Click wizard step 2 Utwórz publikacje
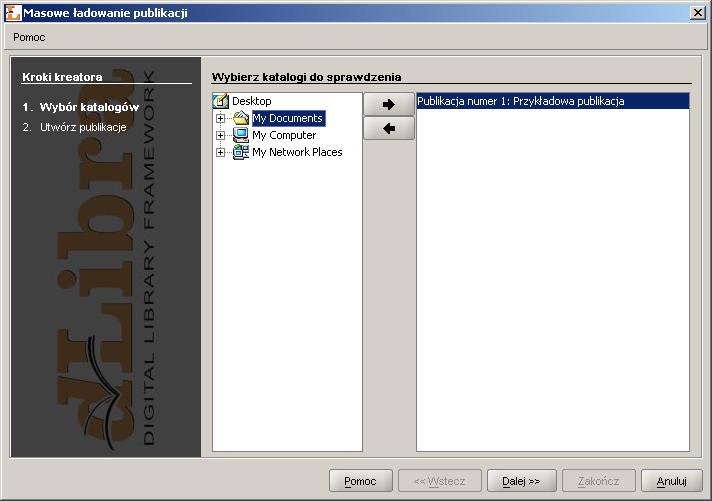 (74, 127)
